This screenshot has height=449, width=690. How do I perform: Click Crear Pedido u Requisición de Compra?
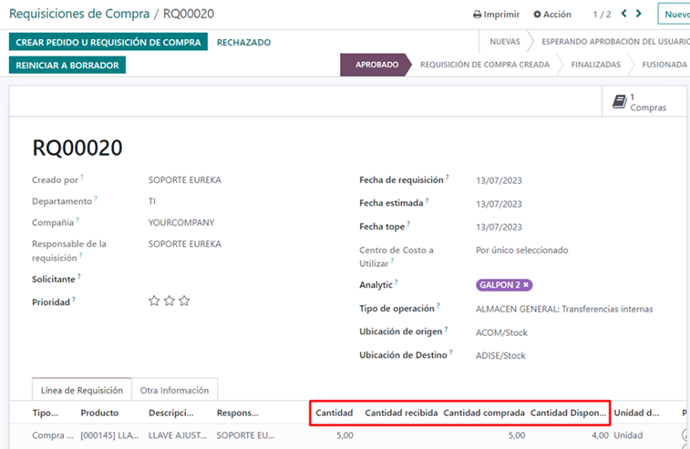(x=108, y=42)
